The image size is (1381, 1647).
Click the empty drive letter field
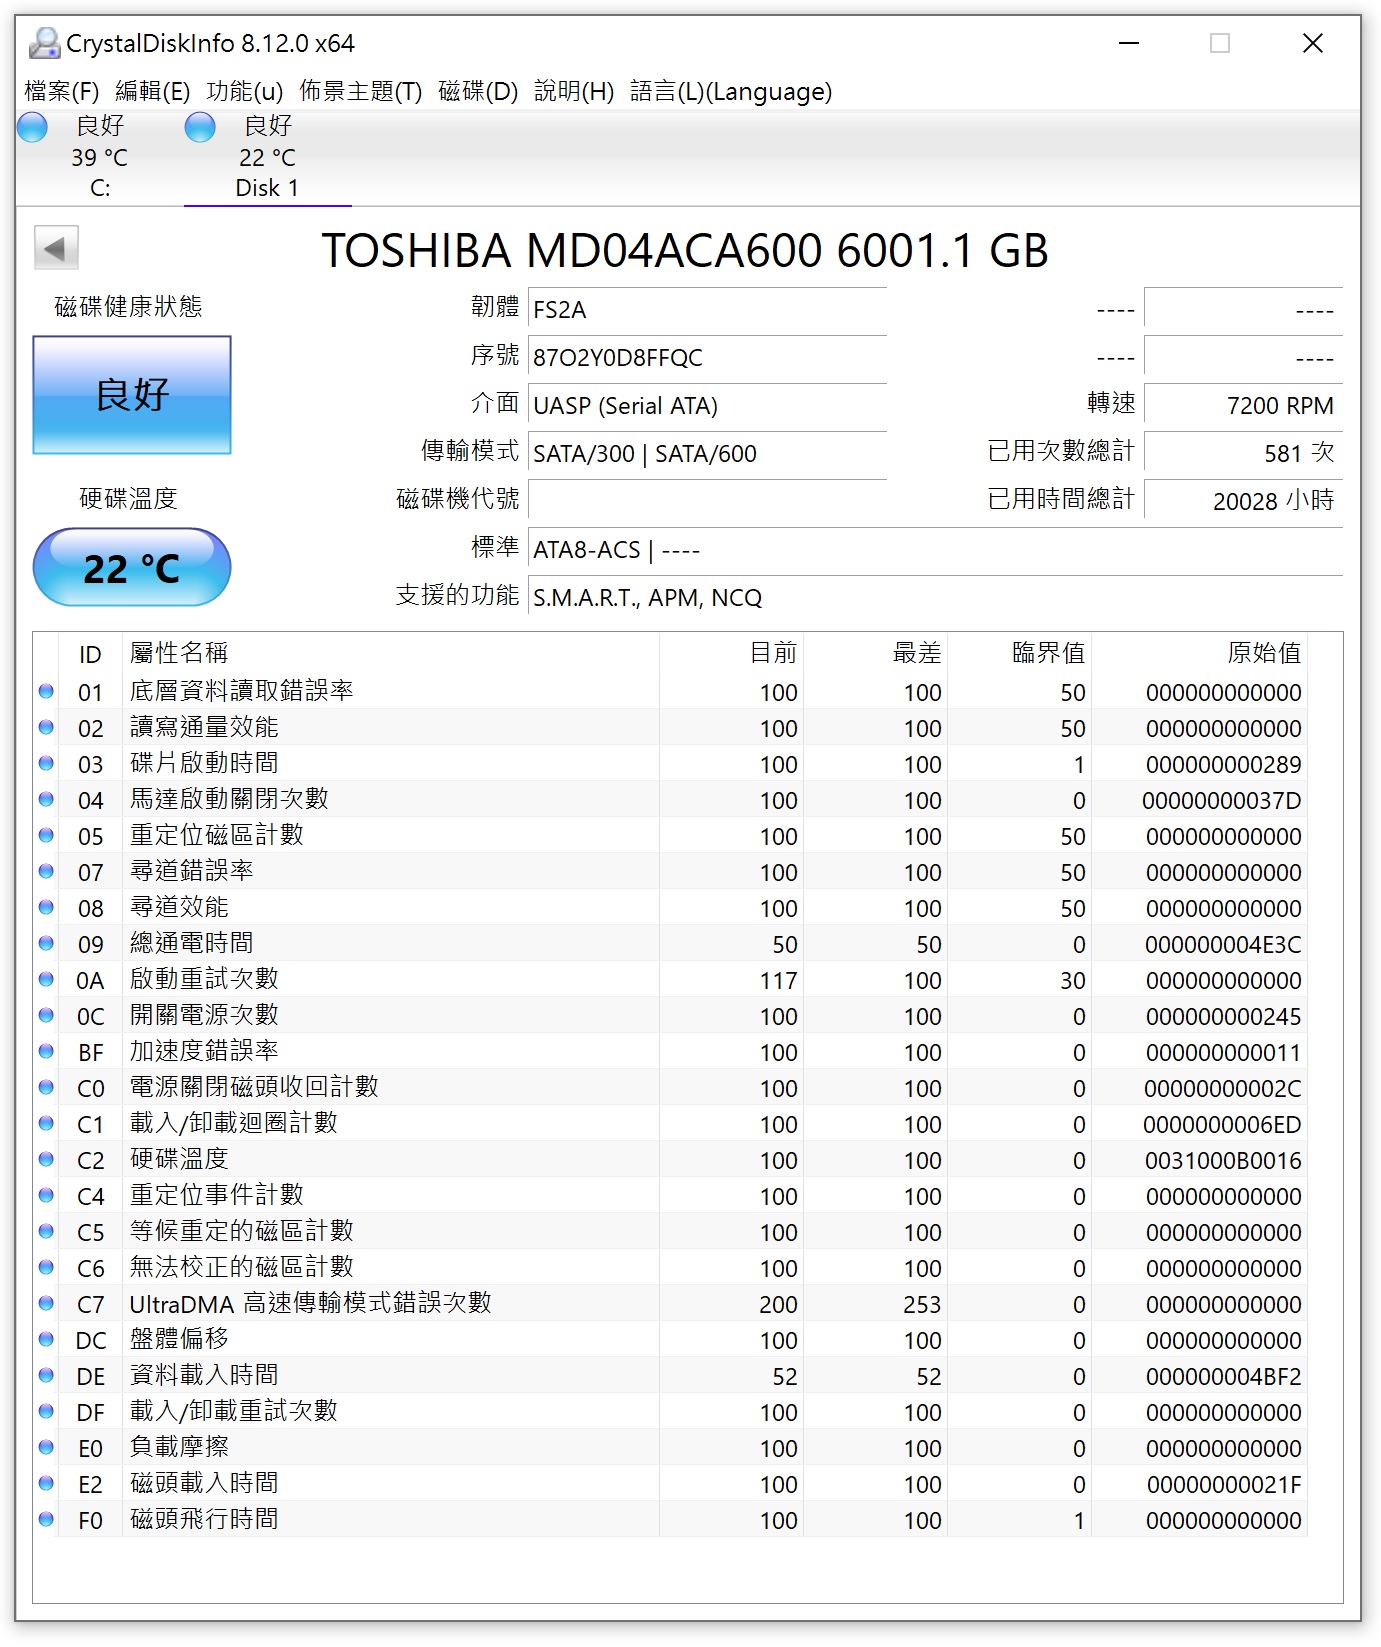pos(707,501)
